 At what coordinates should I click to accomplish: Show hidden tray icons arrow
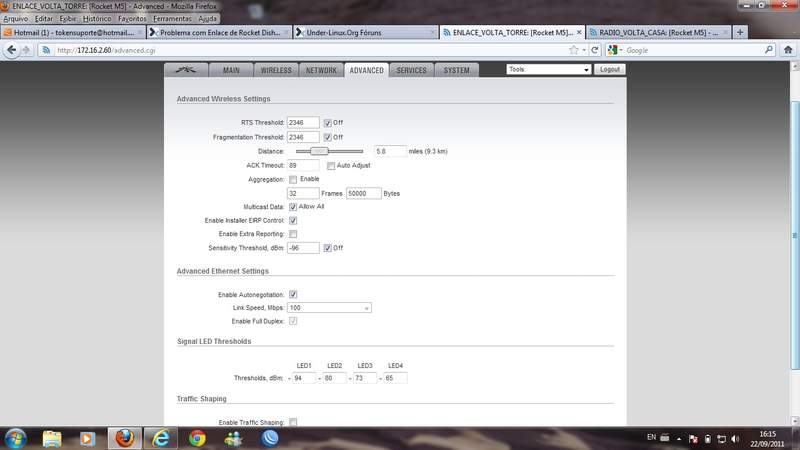point(679,439)
